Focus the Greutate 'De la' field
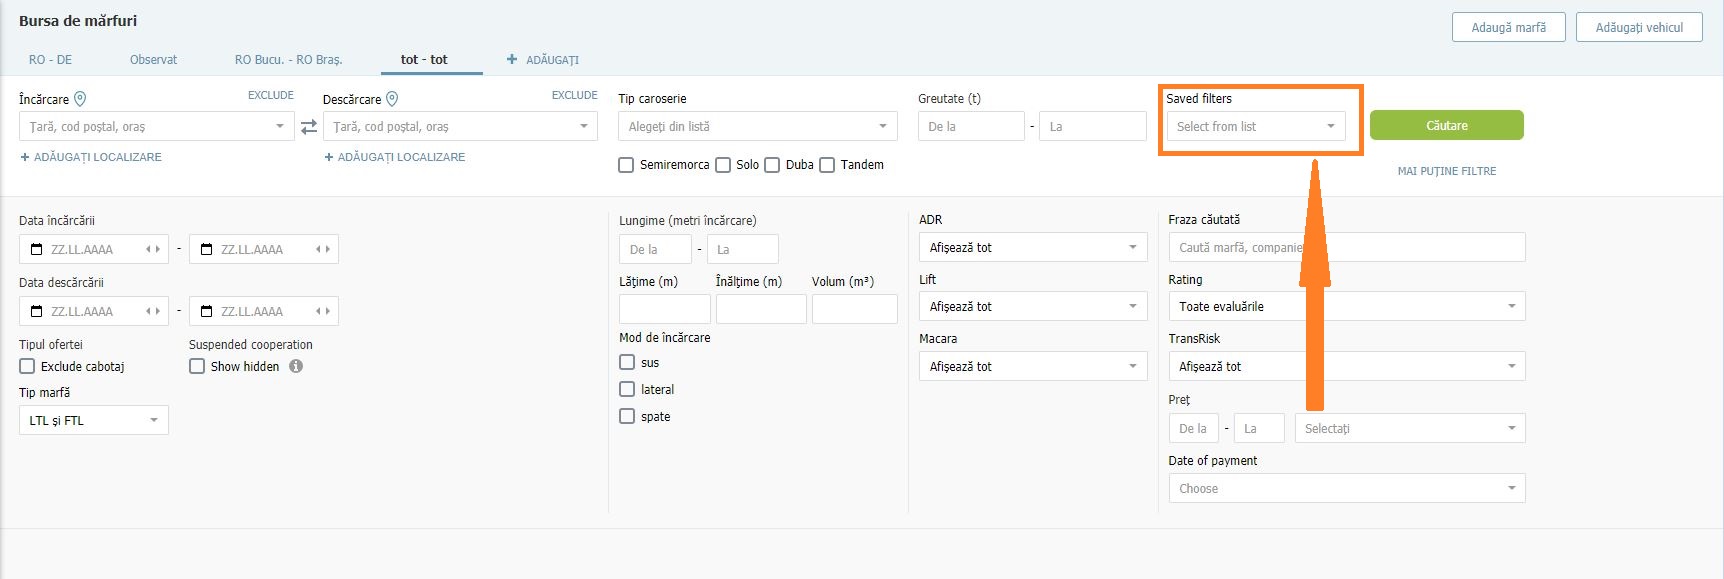Viewport: 1724px width, 579px height. (971, 126)
